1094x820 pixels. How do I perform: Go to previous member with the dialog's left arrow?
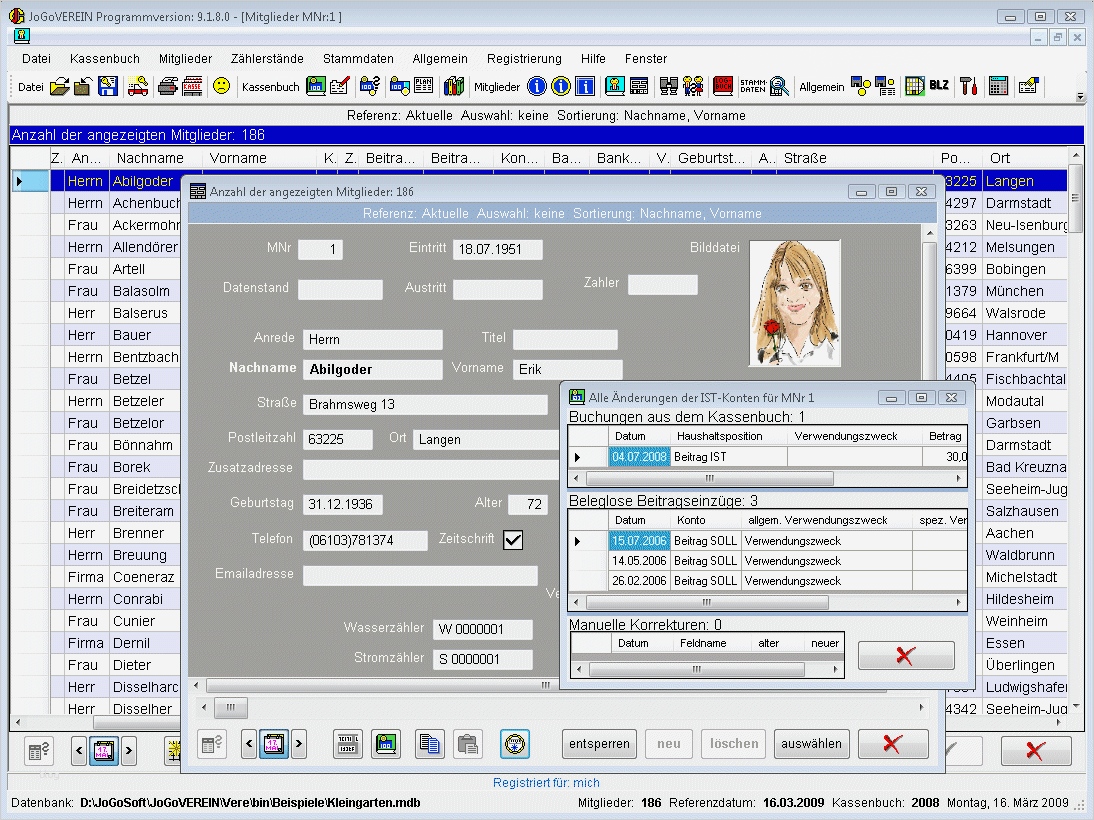[x=250, y=744]
